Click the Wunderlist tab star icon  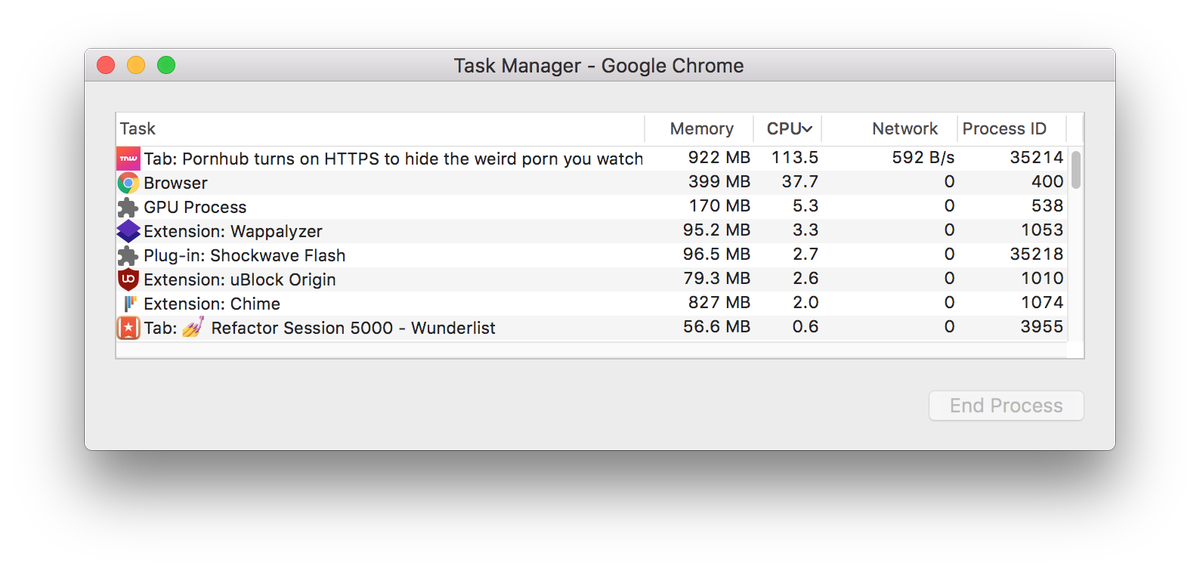pyautogui.click(x=128, y=327)
